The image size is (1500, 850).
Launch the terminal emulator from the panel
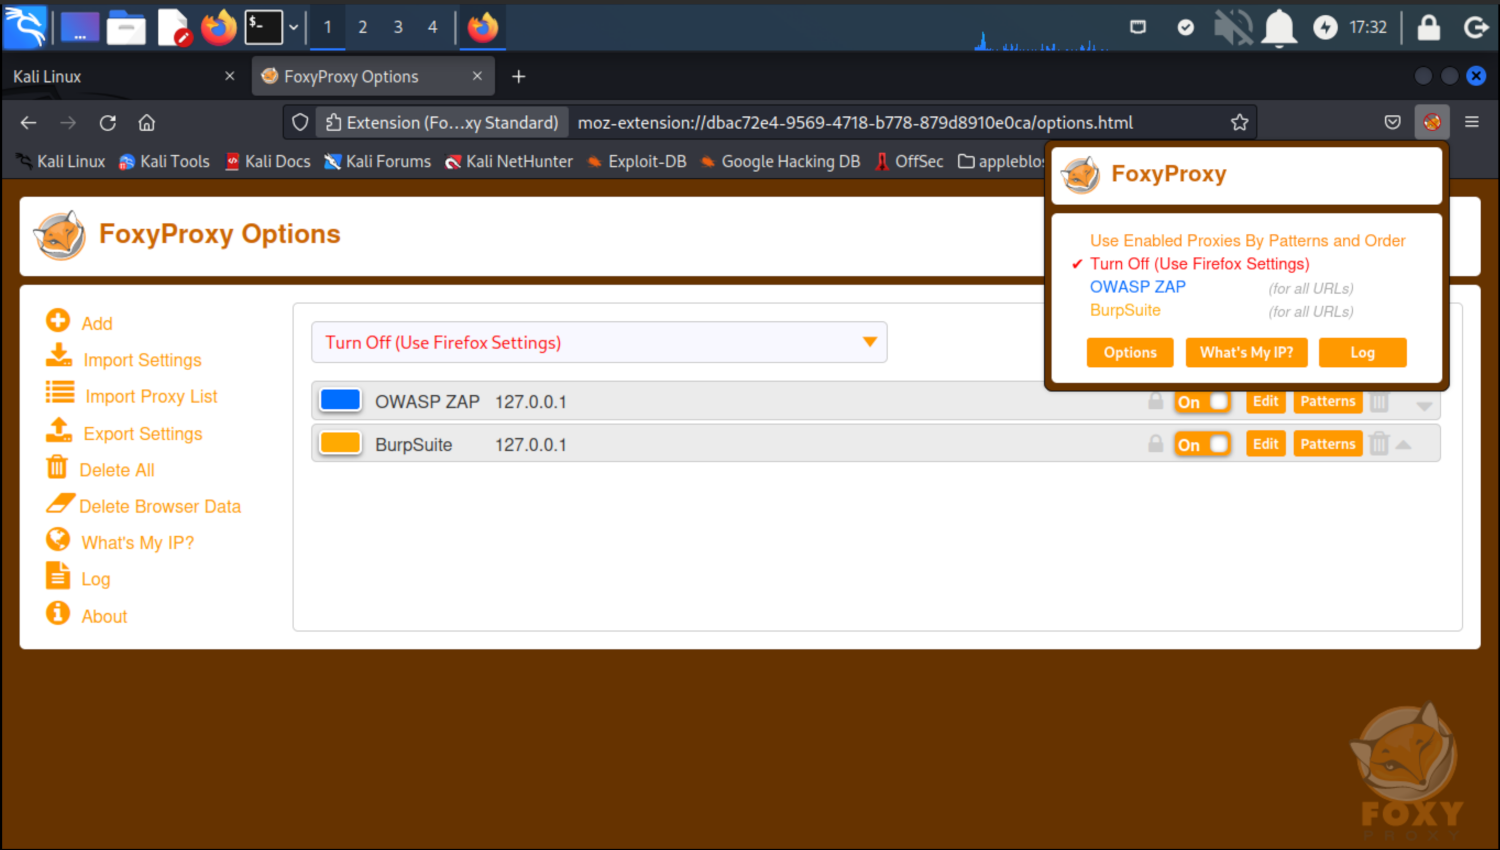tap(264, 27)
